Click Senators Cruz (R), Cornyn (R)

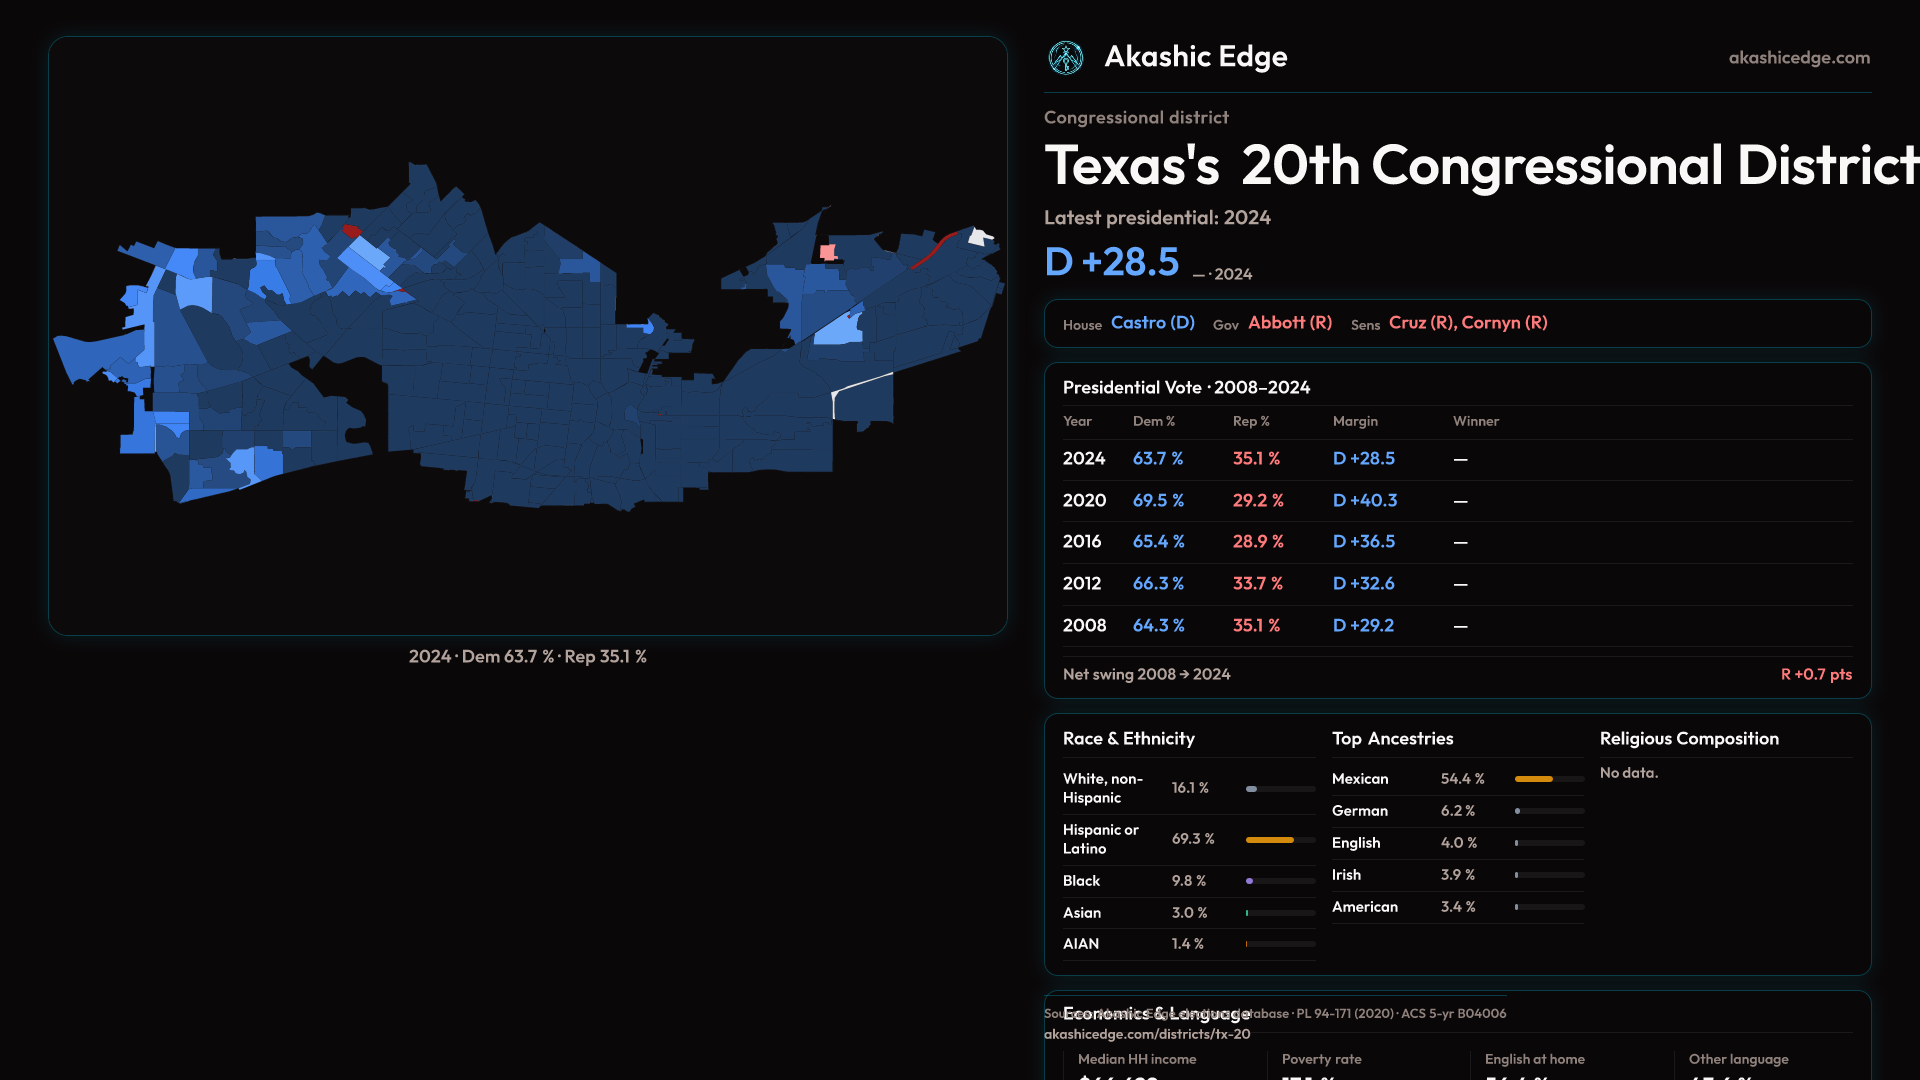[x=1467, y=323]
